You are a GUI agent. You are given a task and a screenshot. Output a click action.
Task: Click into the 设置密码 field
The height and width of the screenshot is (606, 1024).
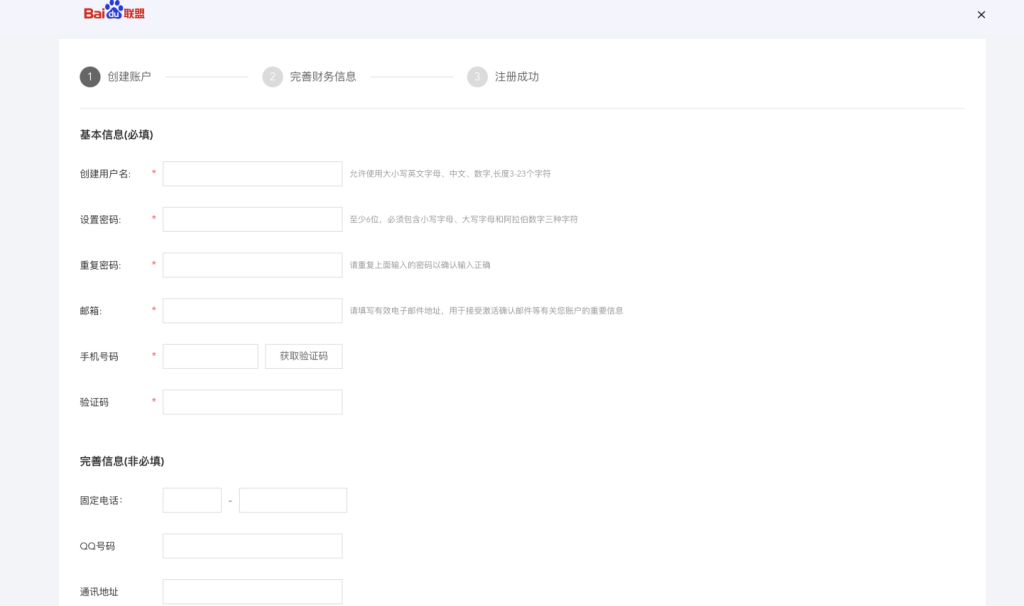point(252,219)
